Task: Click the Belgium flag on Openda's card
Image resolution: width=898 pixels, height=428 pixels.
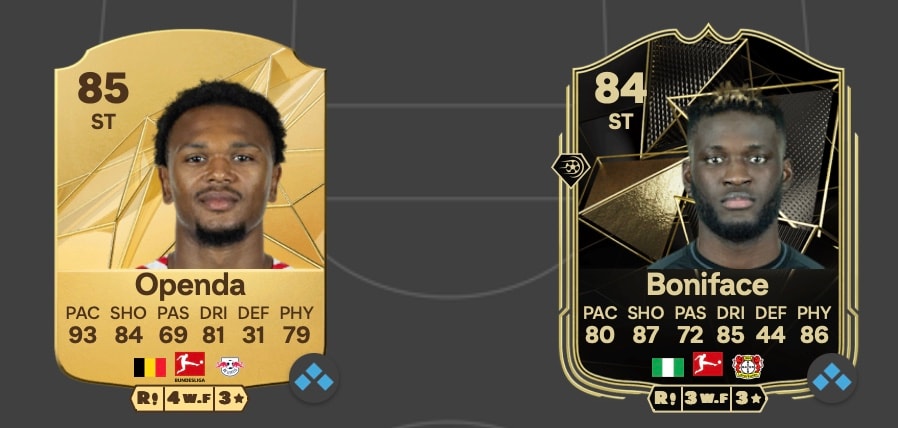Action: pos(149,367)
